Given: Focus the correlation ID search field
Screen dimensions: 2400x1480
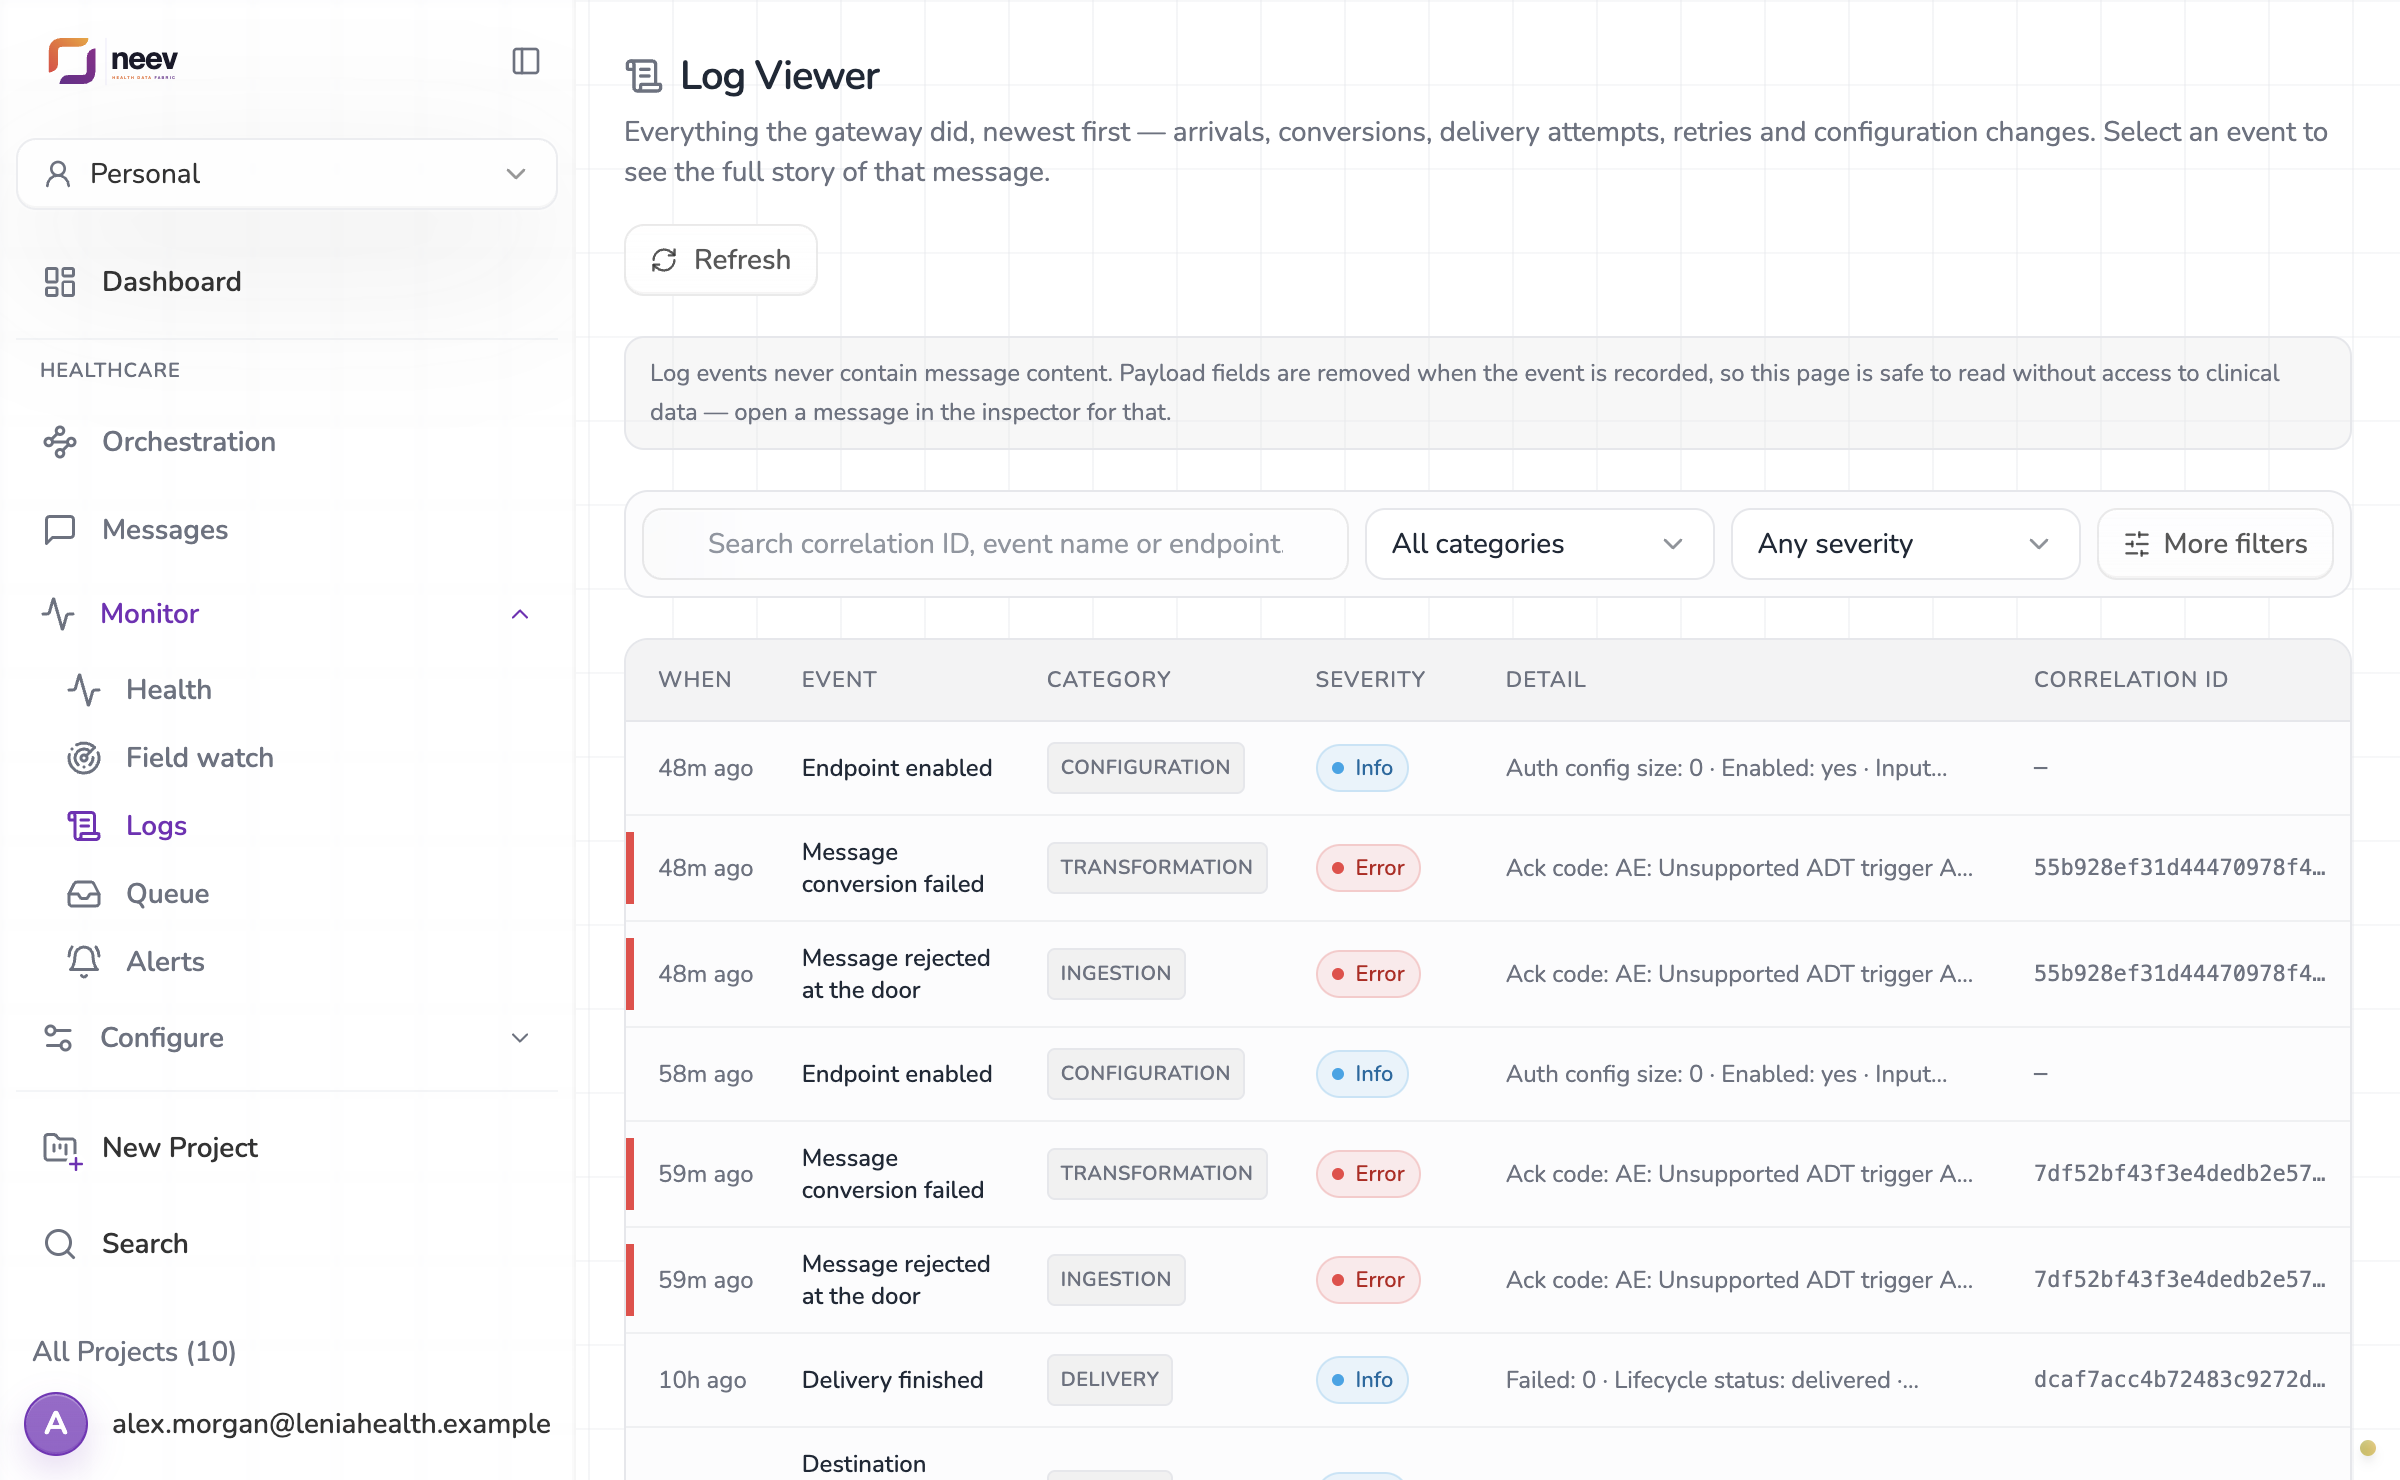Looking at the screenshot, I should pyautogui.click(x=995, y=544).
